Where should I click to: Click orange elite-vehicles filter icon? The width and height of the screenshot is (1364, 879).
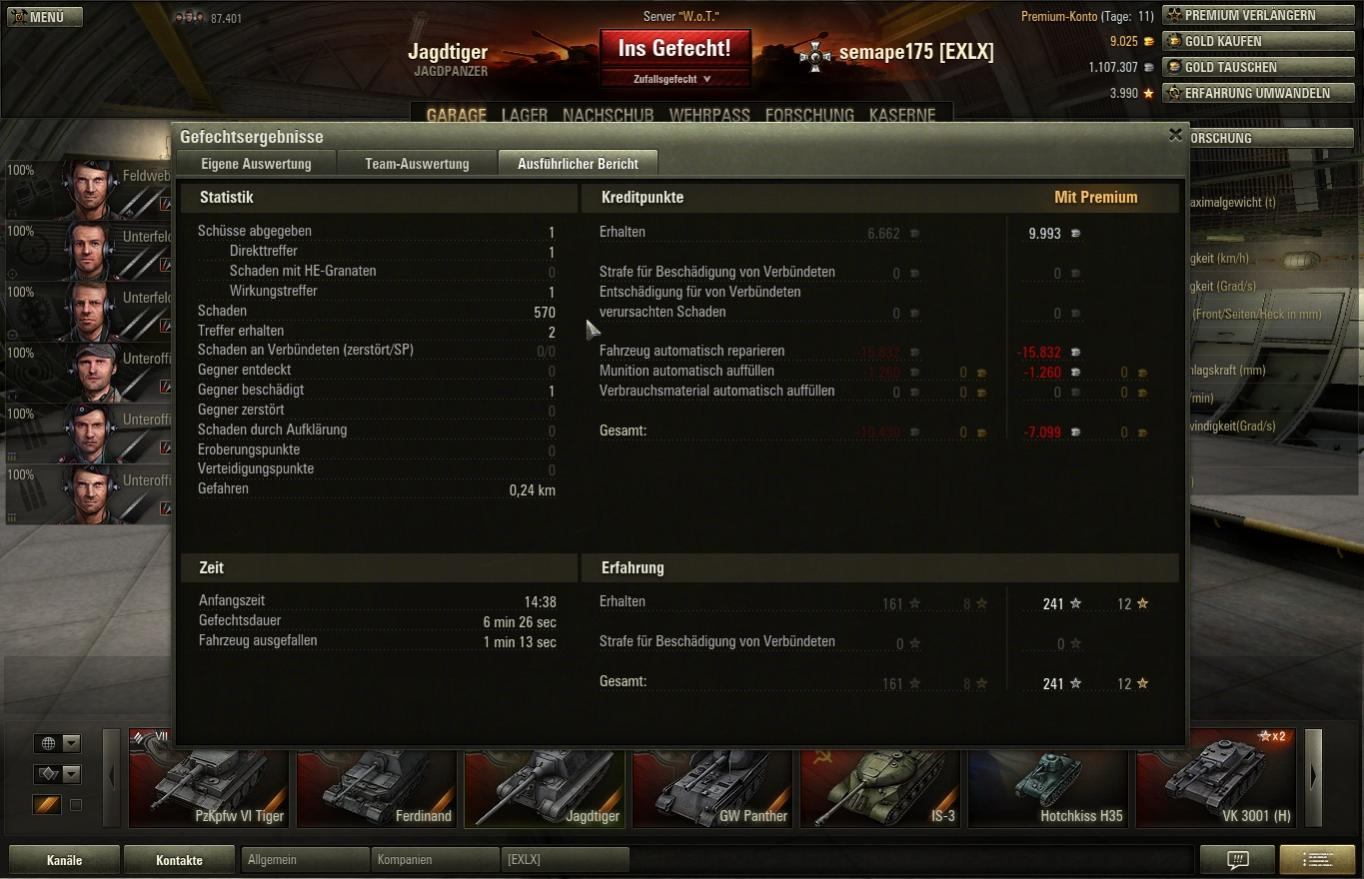coord(47,804)
